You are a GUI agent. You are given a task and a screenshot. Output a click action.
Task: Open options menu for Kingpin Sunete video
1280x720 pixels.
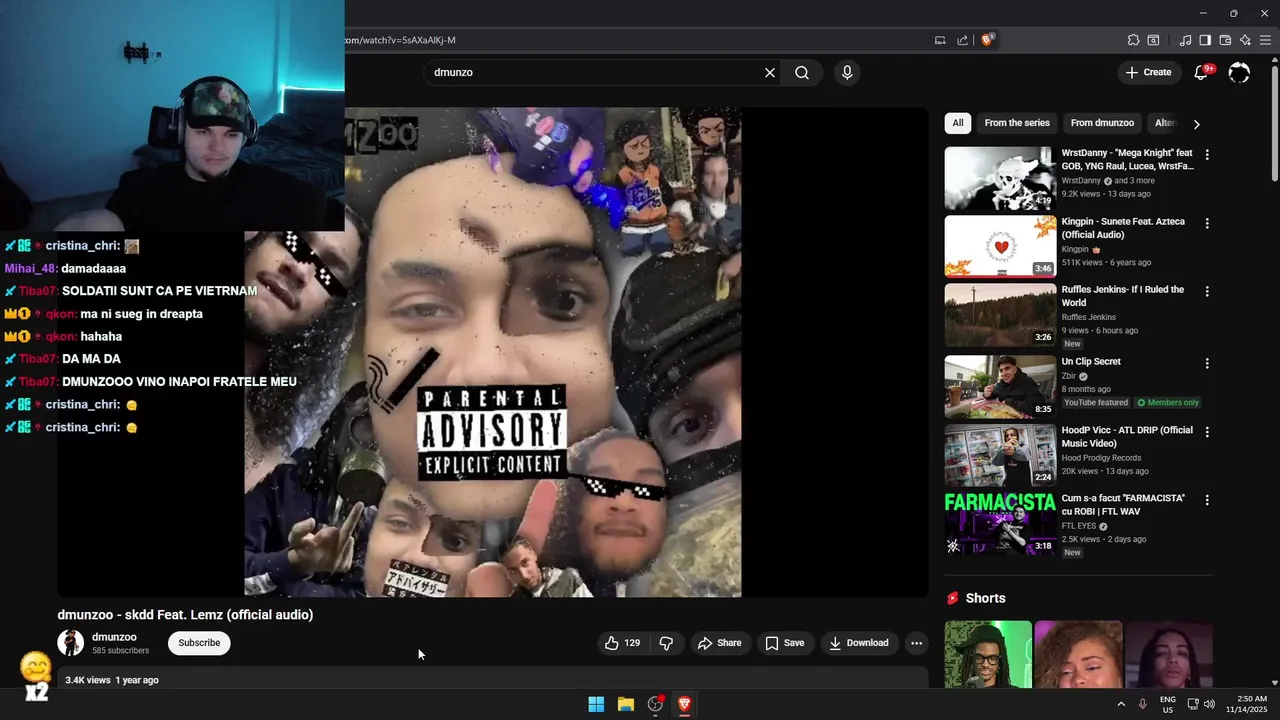click(1207, 223)
